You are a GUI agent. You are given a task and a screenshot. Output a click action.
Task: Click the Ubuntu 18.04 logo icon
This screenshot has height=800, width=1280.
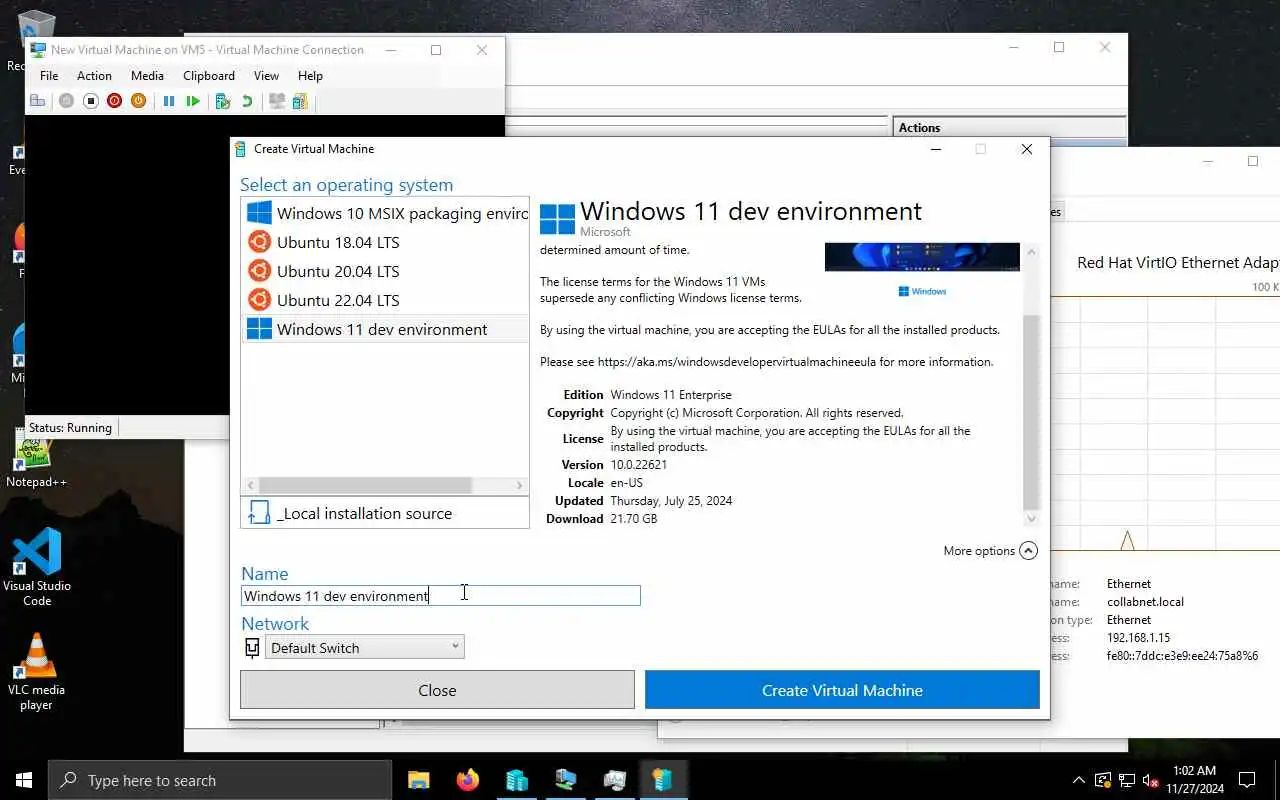point(259,242)
